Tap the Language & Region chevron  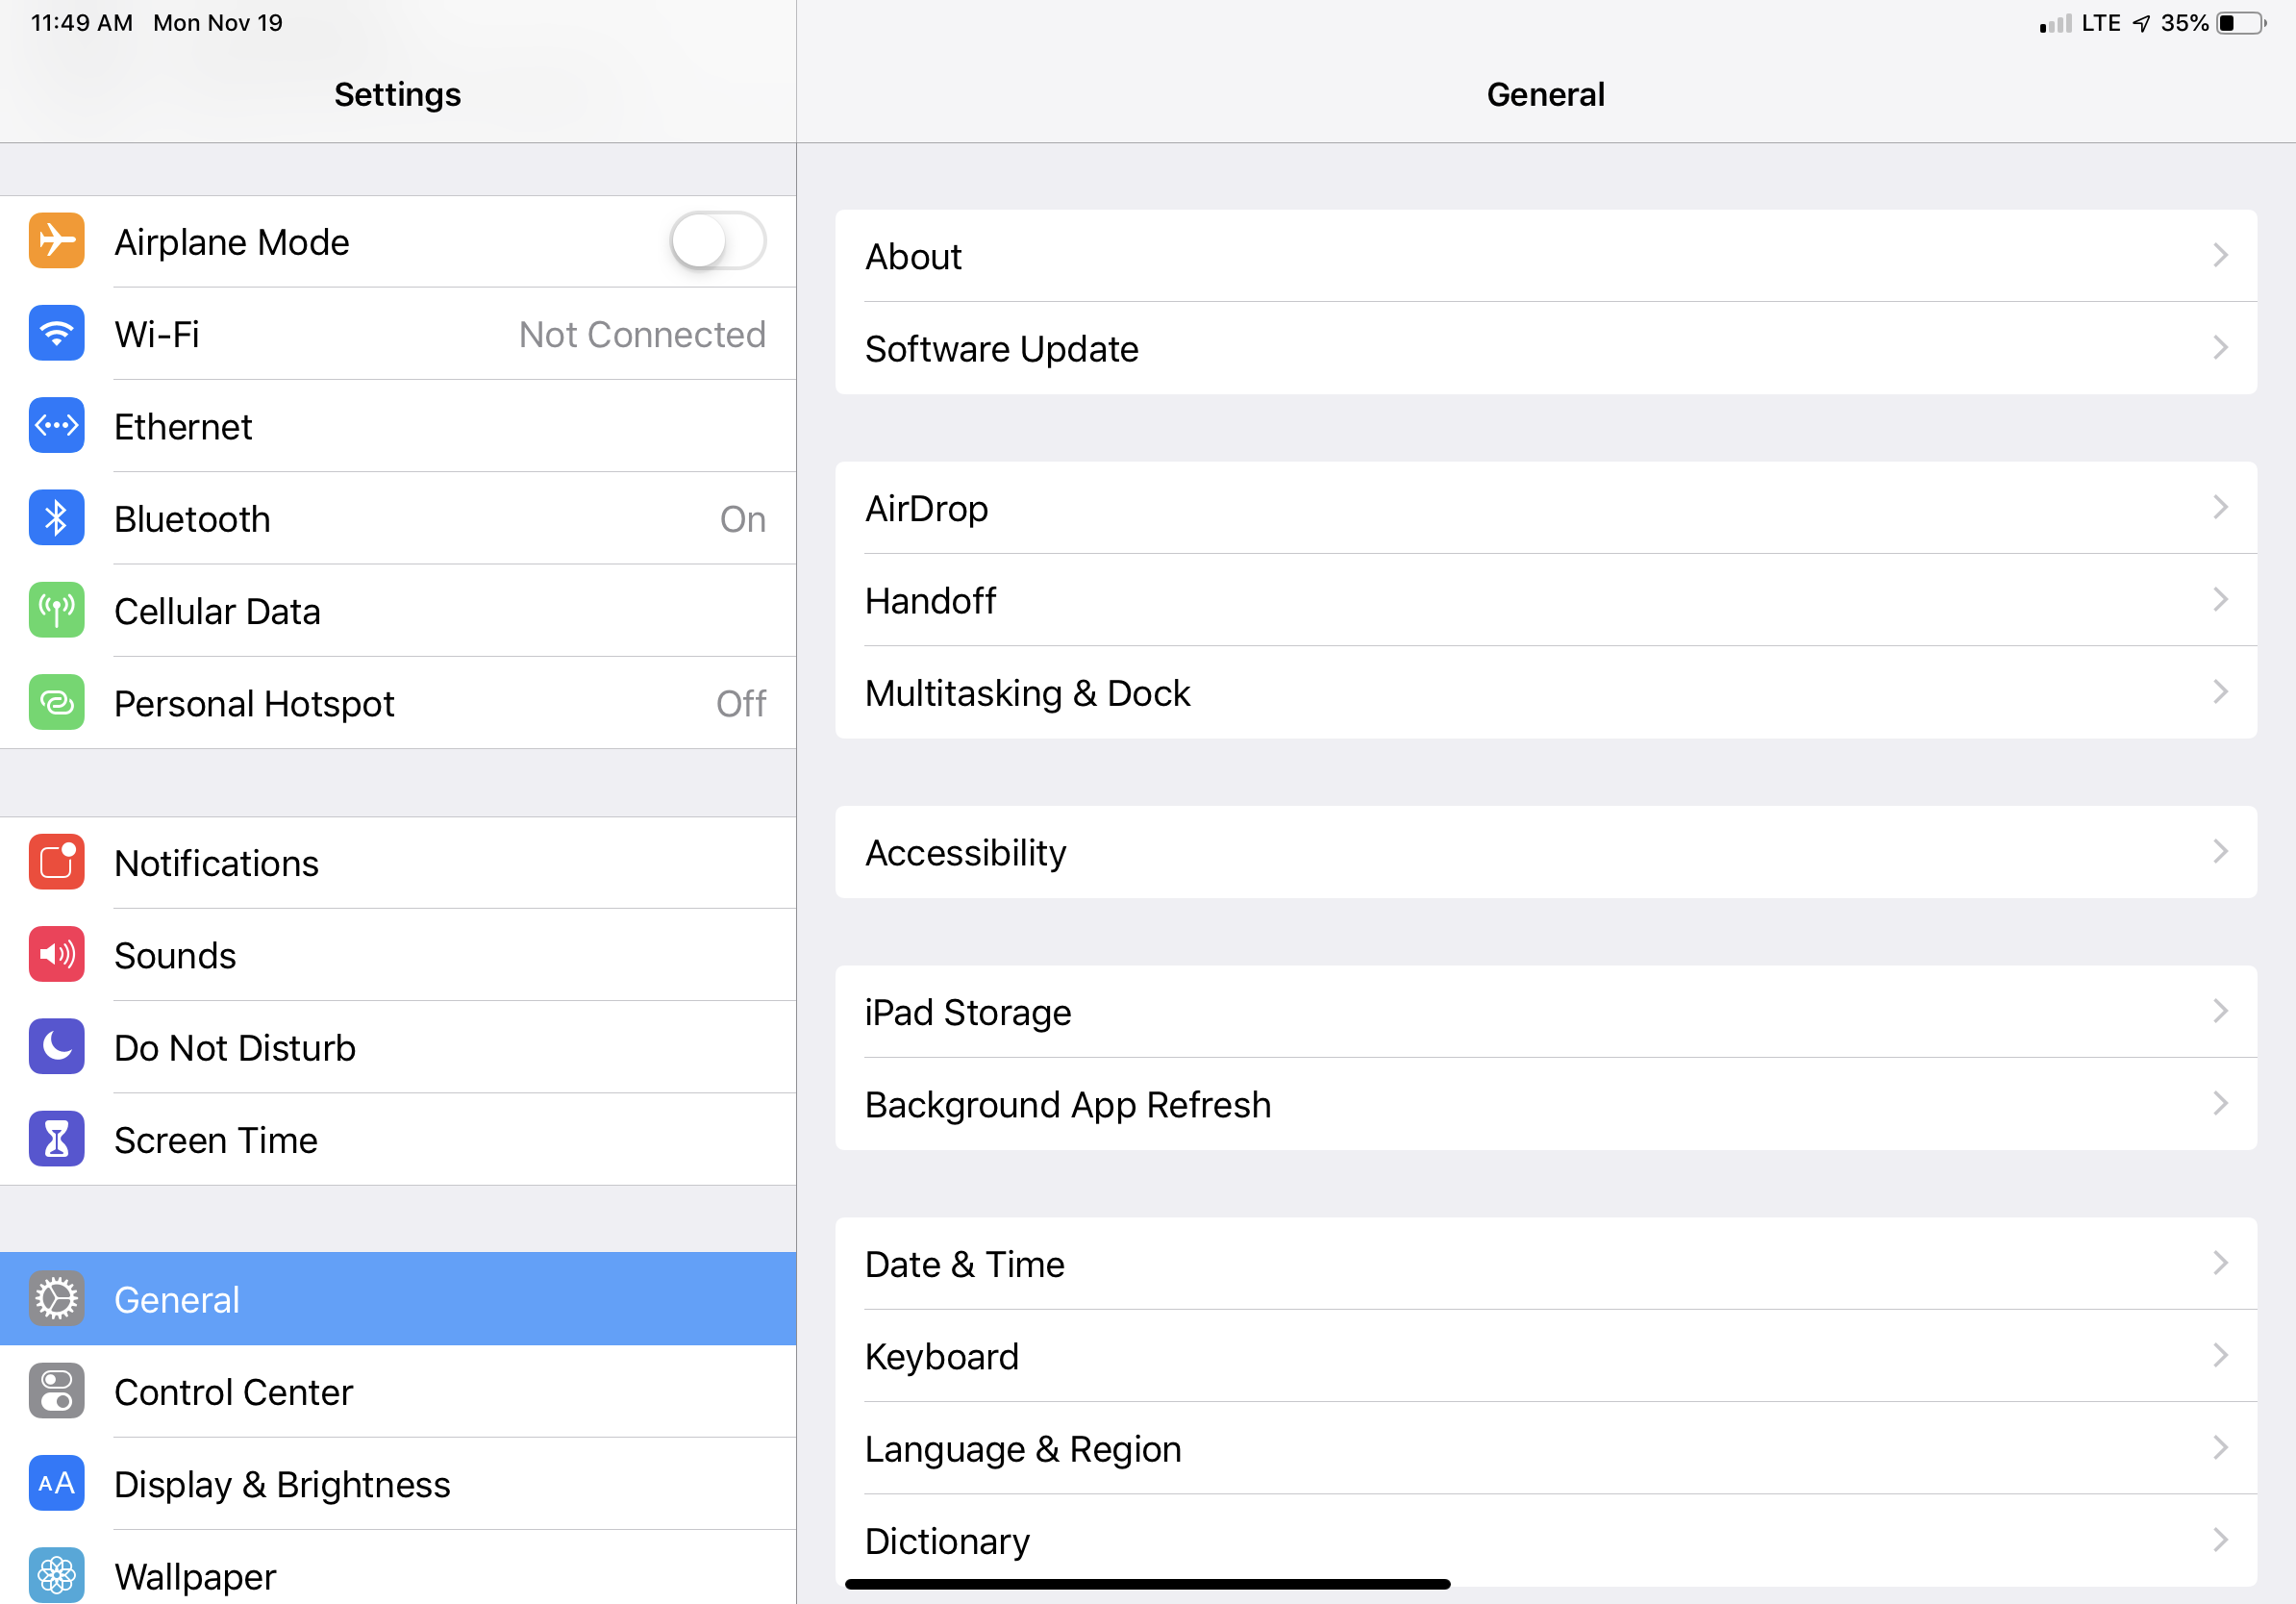[2221, 1448]
